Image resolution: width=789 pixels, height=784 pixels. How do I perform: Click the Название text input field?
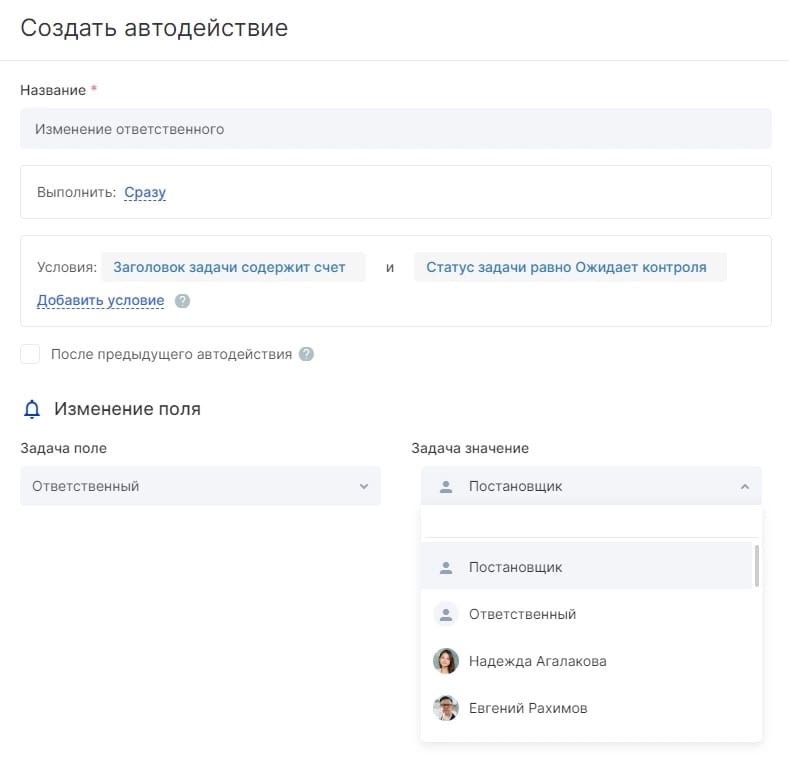pyautogui.click(x=395, y=129)
